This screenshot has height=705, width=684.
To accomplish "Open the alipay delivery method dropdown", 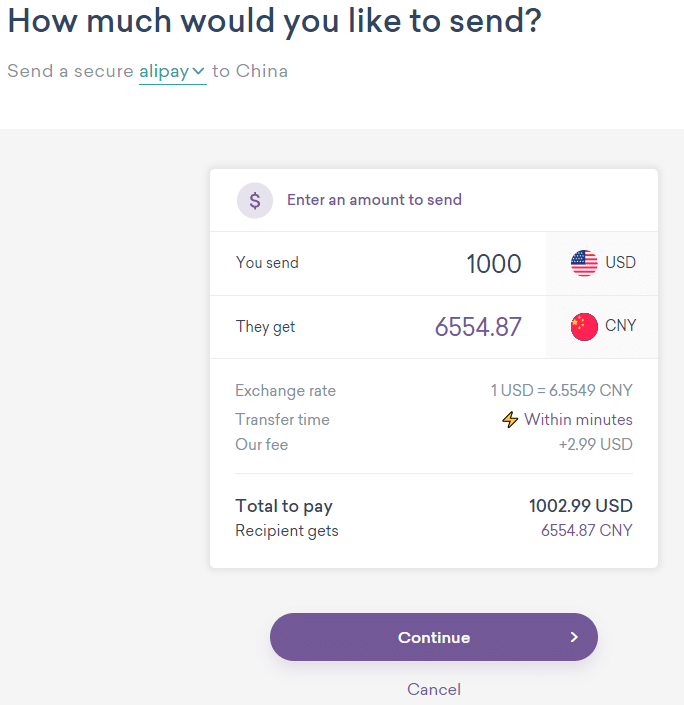I will pos(173,72).
